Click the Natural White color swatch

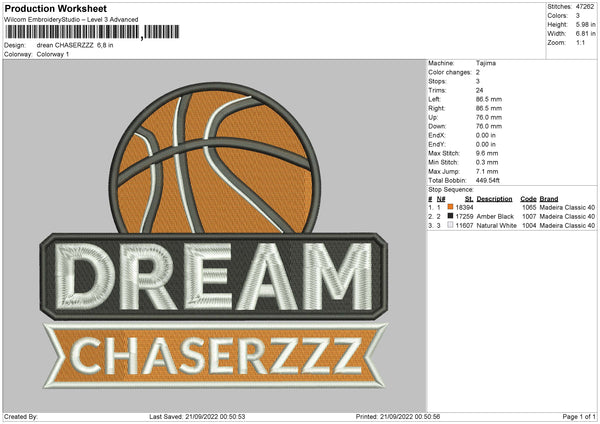point(450,225)
